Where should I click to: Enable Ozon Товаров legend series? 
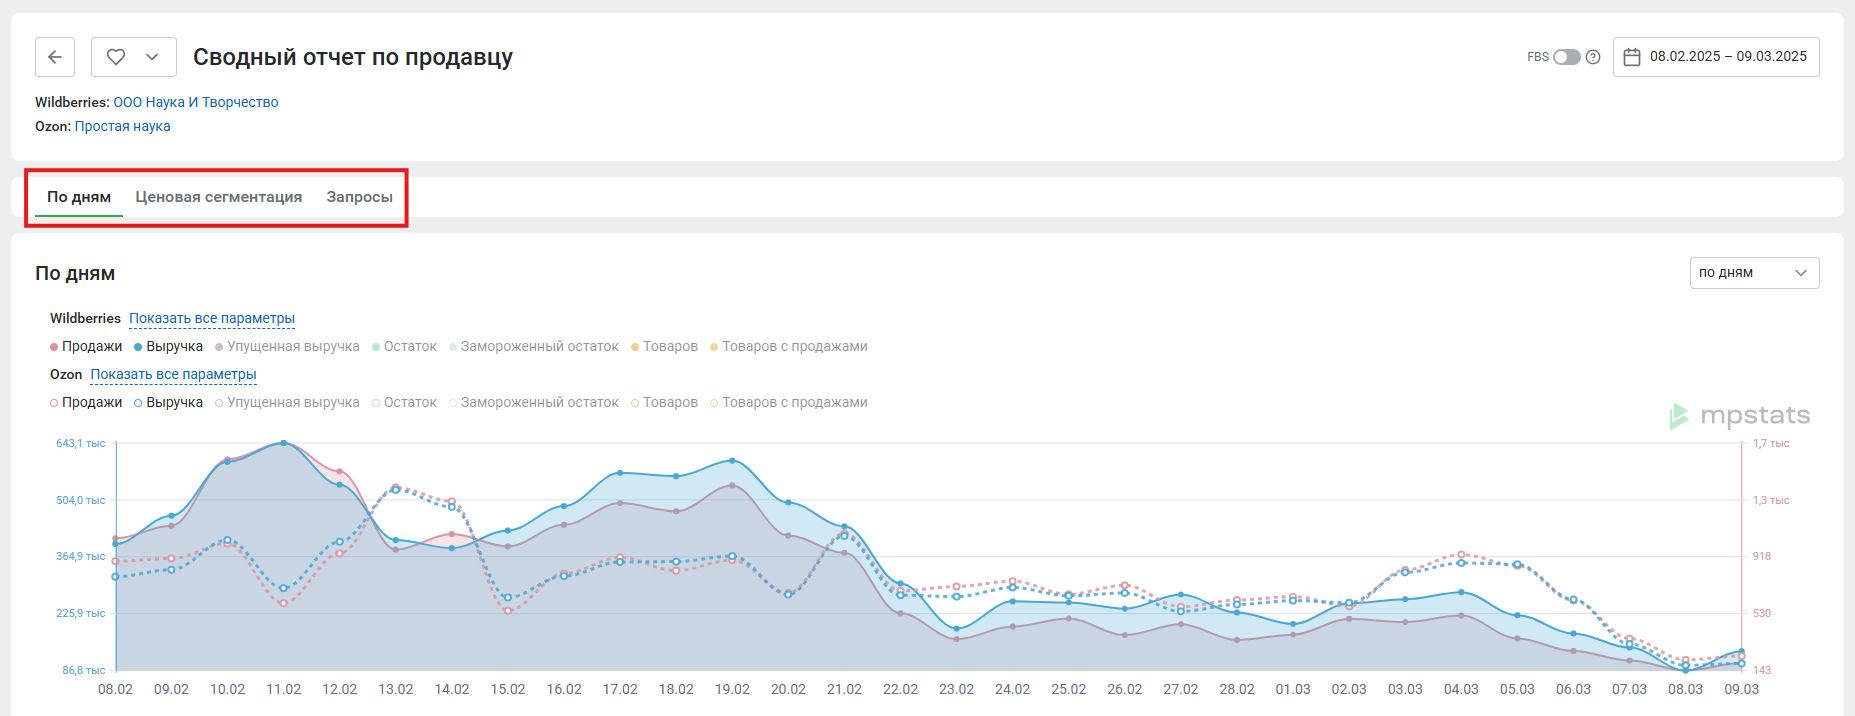664,402
